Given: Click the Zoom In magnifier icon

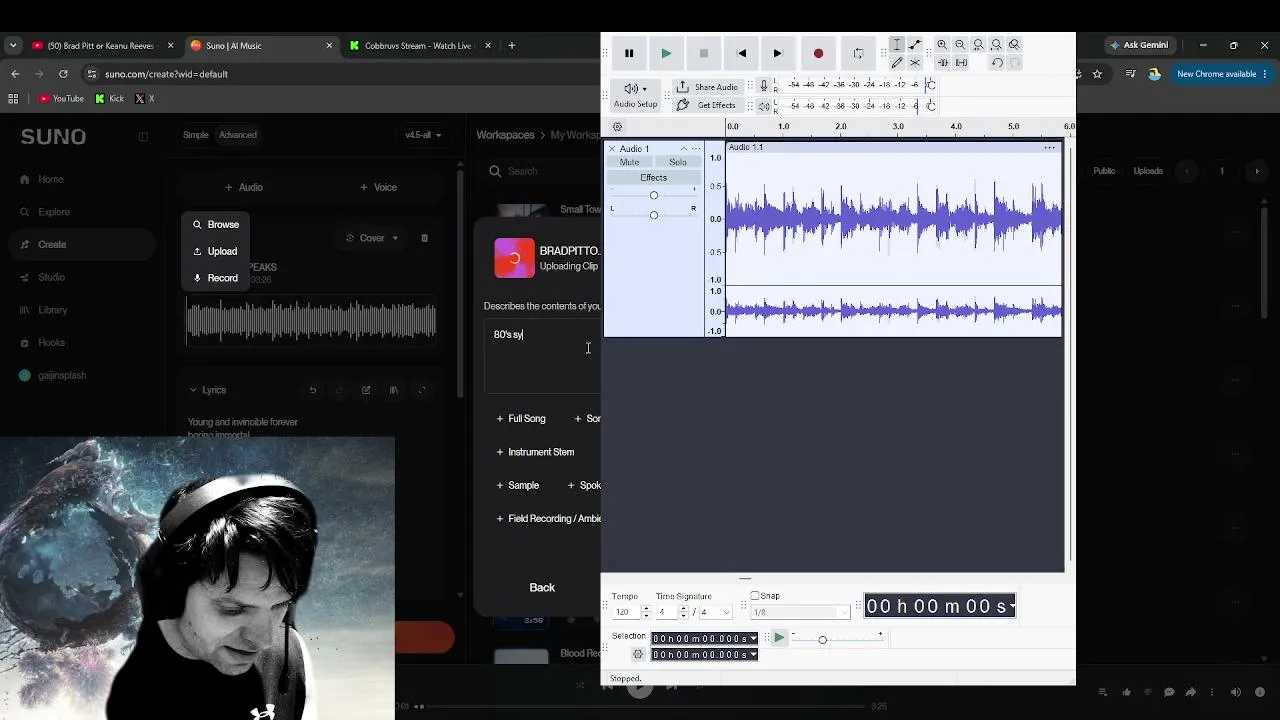Looking at the screenshot, I should (x=942, y=45).
